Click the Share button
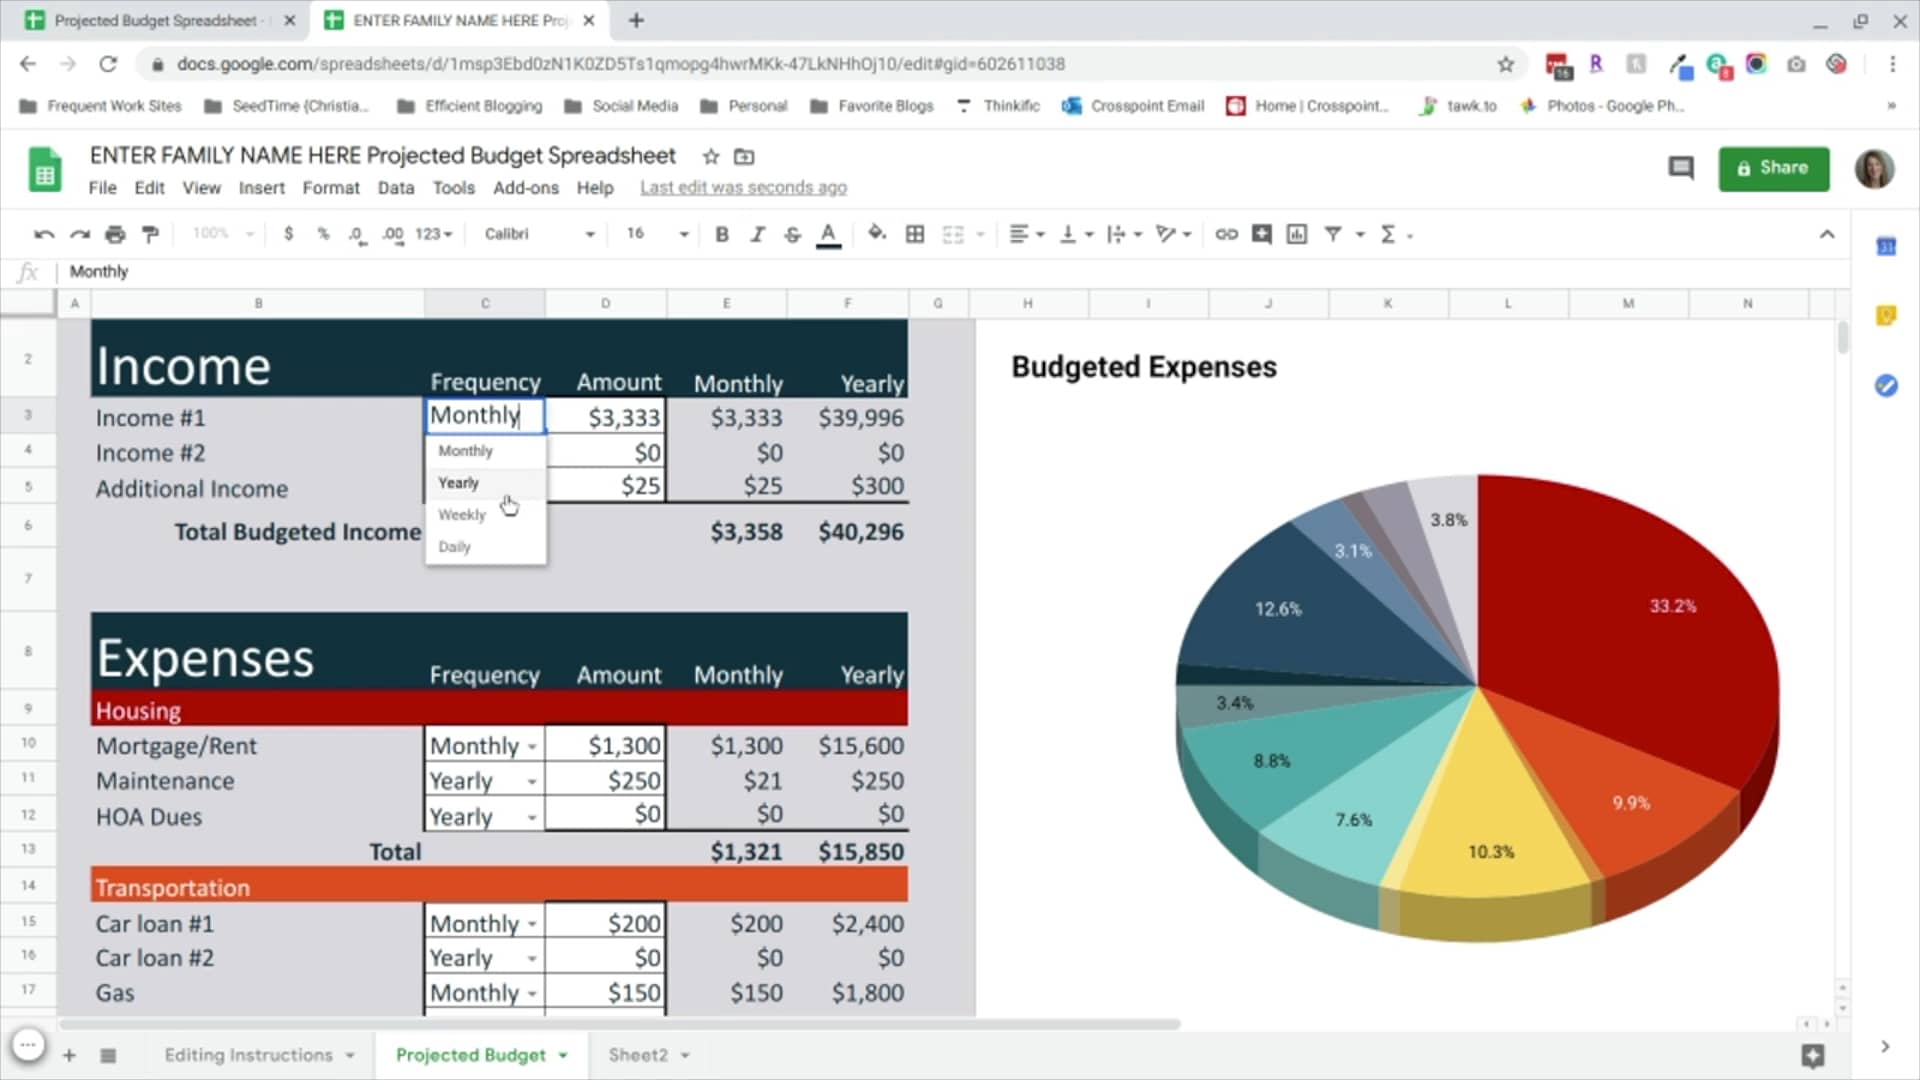 1773,168
